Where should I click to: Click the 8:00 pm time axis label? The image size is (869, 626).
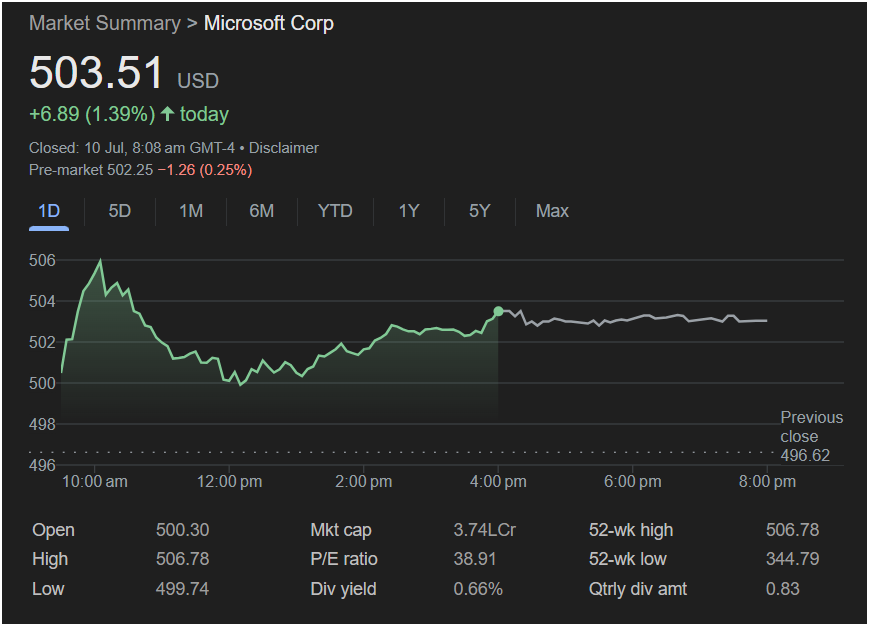click(x=767, y=481)
